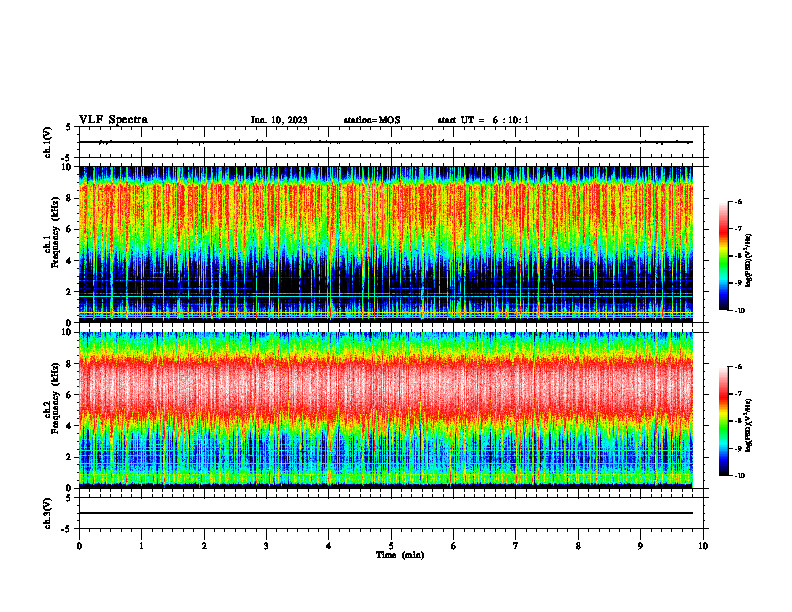Viewport: 792px width, 612px height.
Task: Click inside the ch.2 spectrogram panel
Action: [386, 410]
